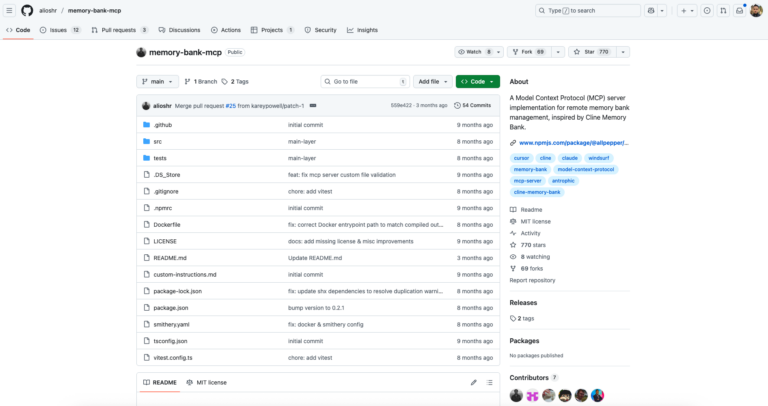Screen dimensions: 768x406
Task: Open package.json file
Action: [x=171, y=308]
